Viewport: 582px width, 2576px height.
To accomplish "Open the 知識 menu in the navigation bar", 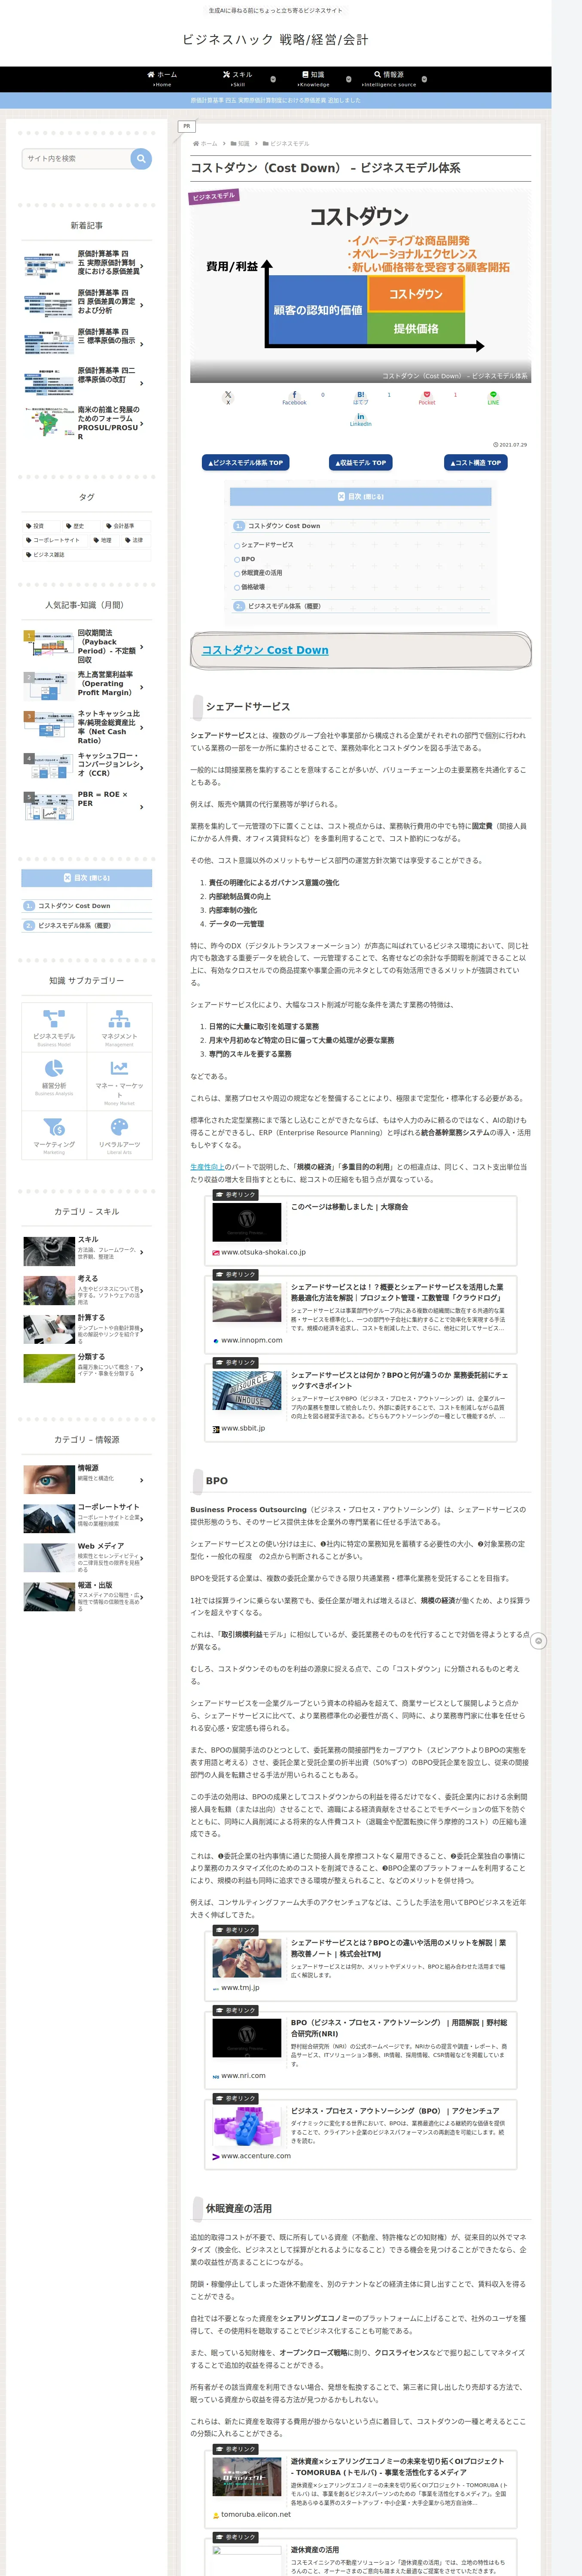I will click(x=313, y=79).
